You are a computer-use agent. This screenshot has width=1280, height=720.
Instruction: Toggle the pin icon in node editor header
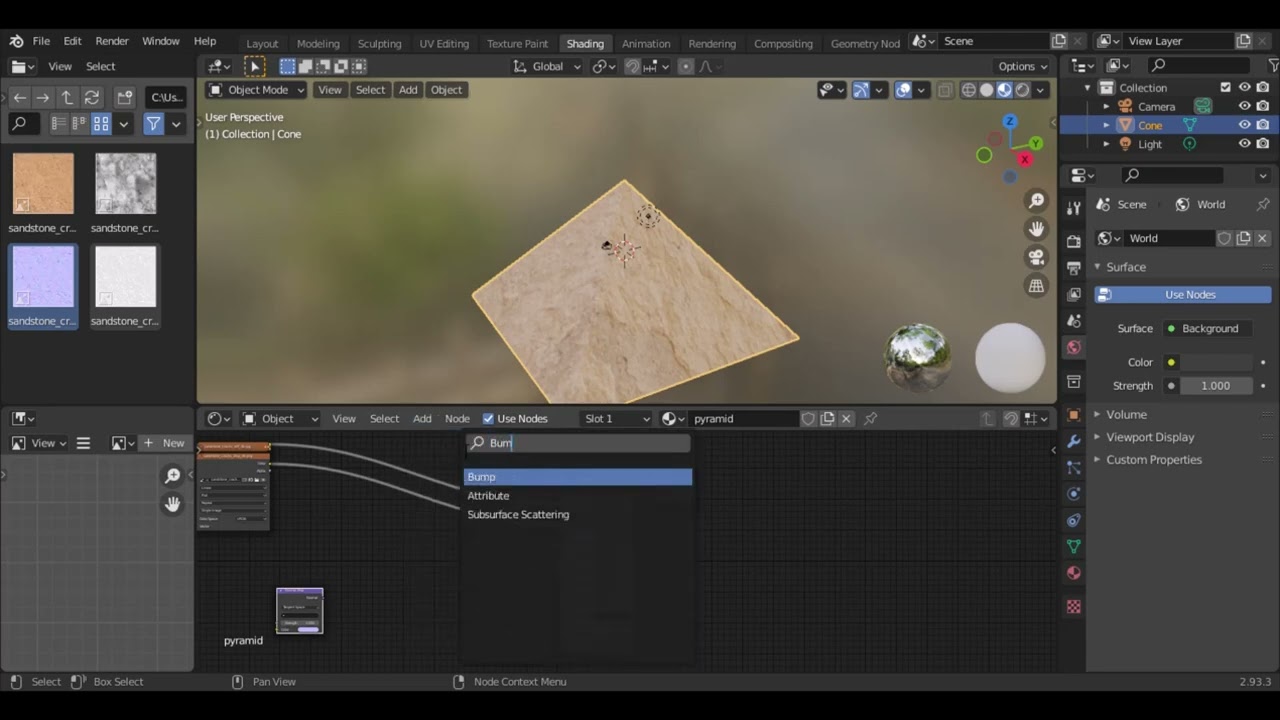click(x=871, y=418)
